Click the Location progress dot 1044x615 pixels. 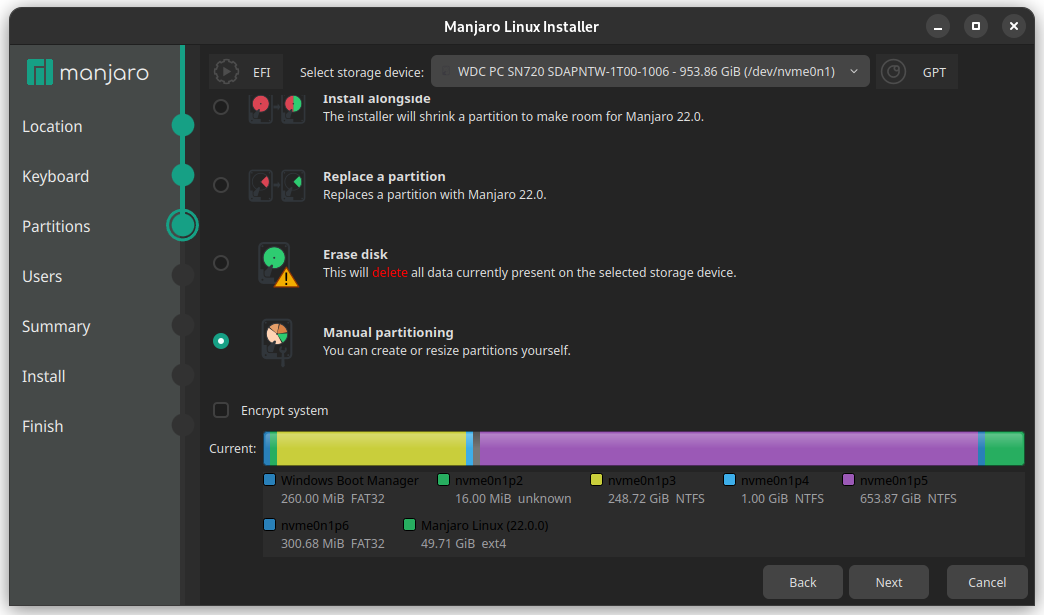tap(182, 125)
